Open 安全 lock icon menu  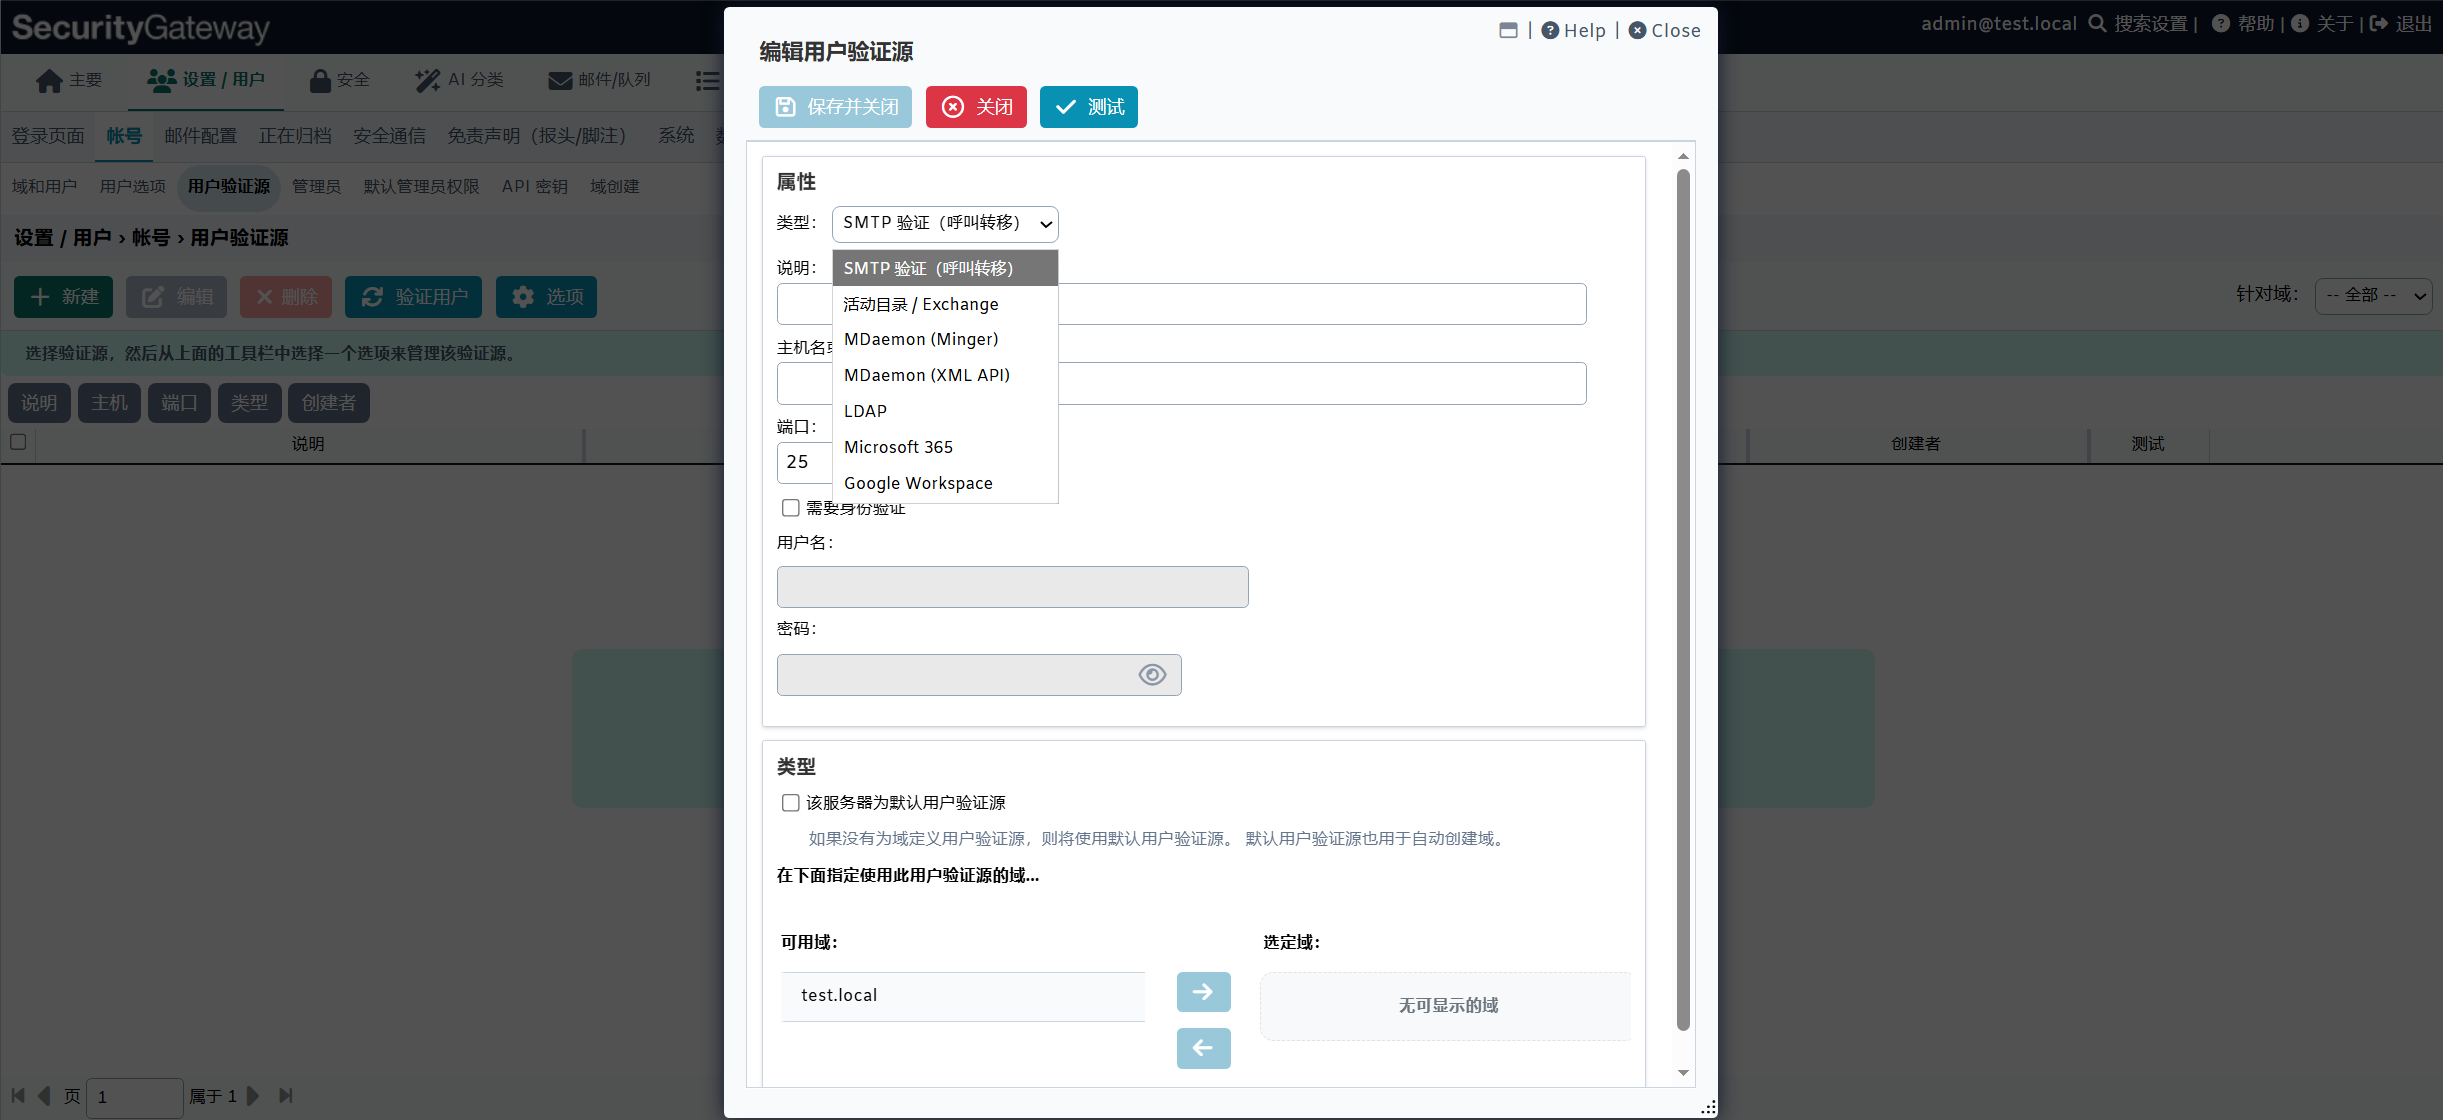coord(339,80)
